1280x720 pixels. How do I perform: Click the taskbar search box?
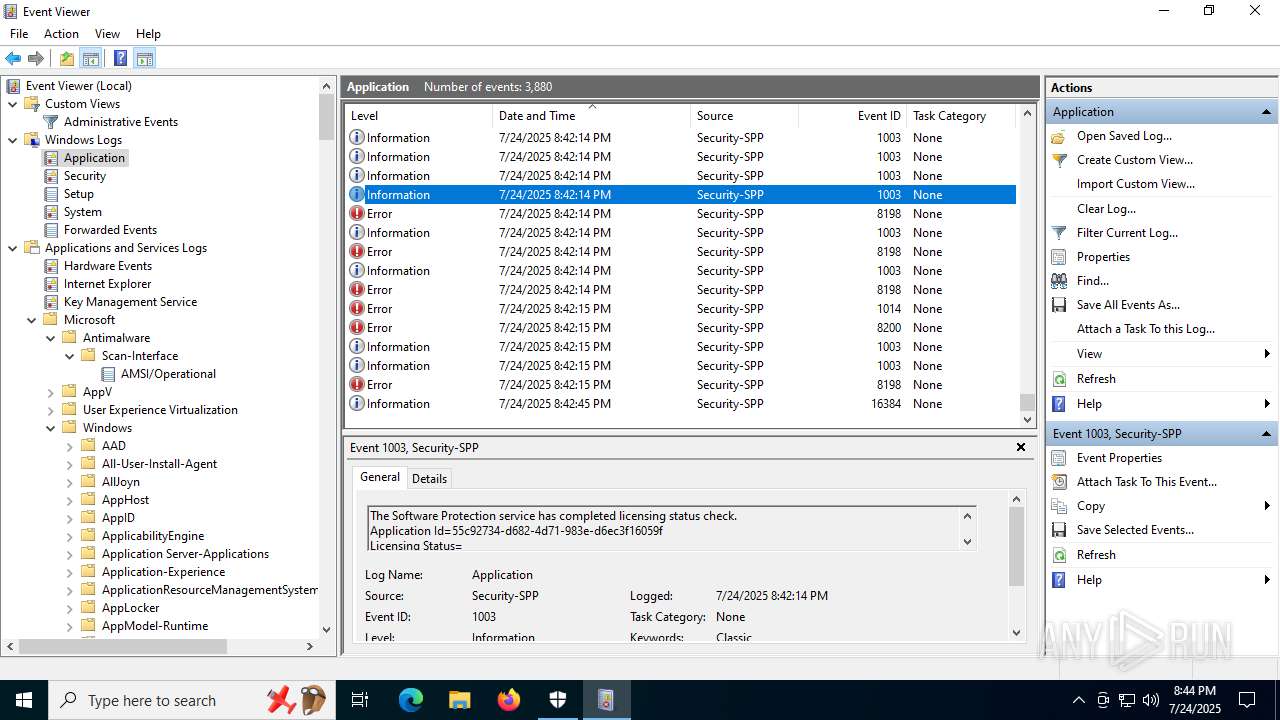pos(190,700)
